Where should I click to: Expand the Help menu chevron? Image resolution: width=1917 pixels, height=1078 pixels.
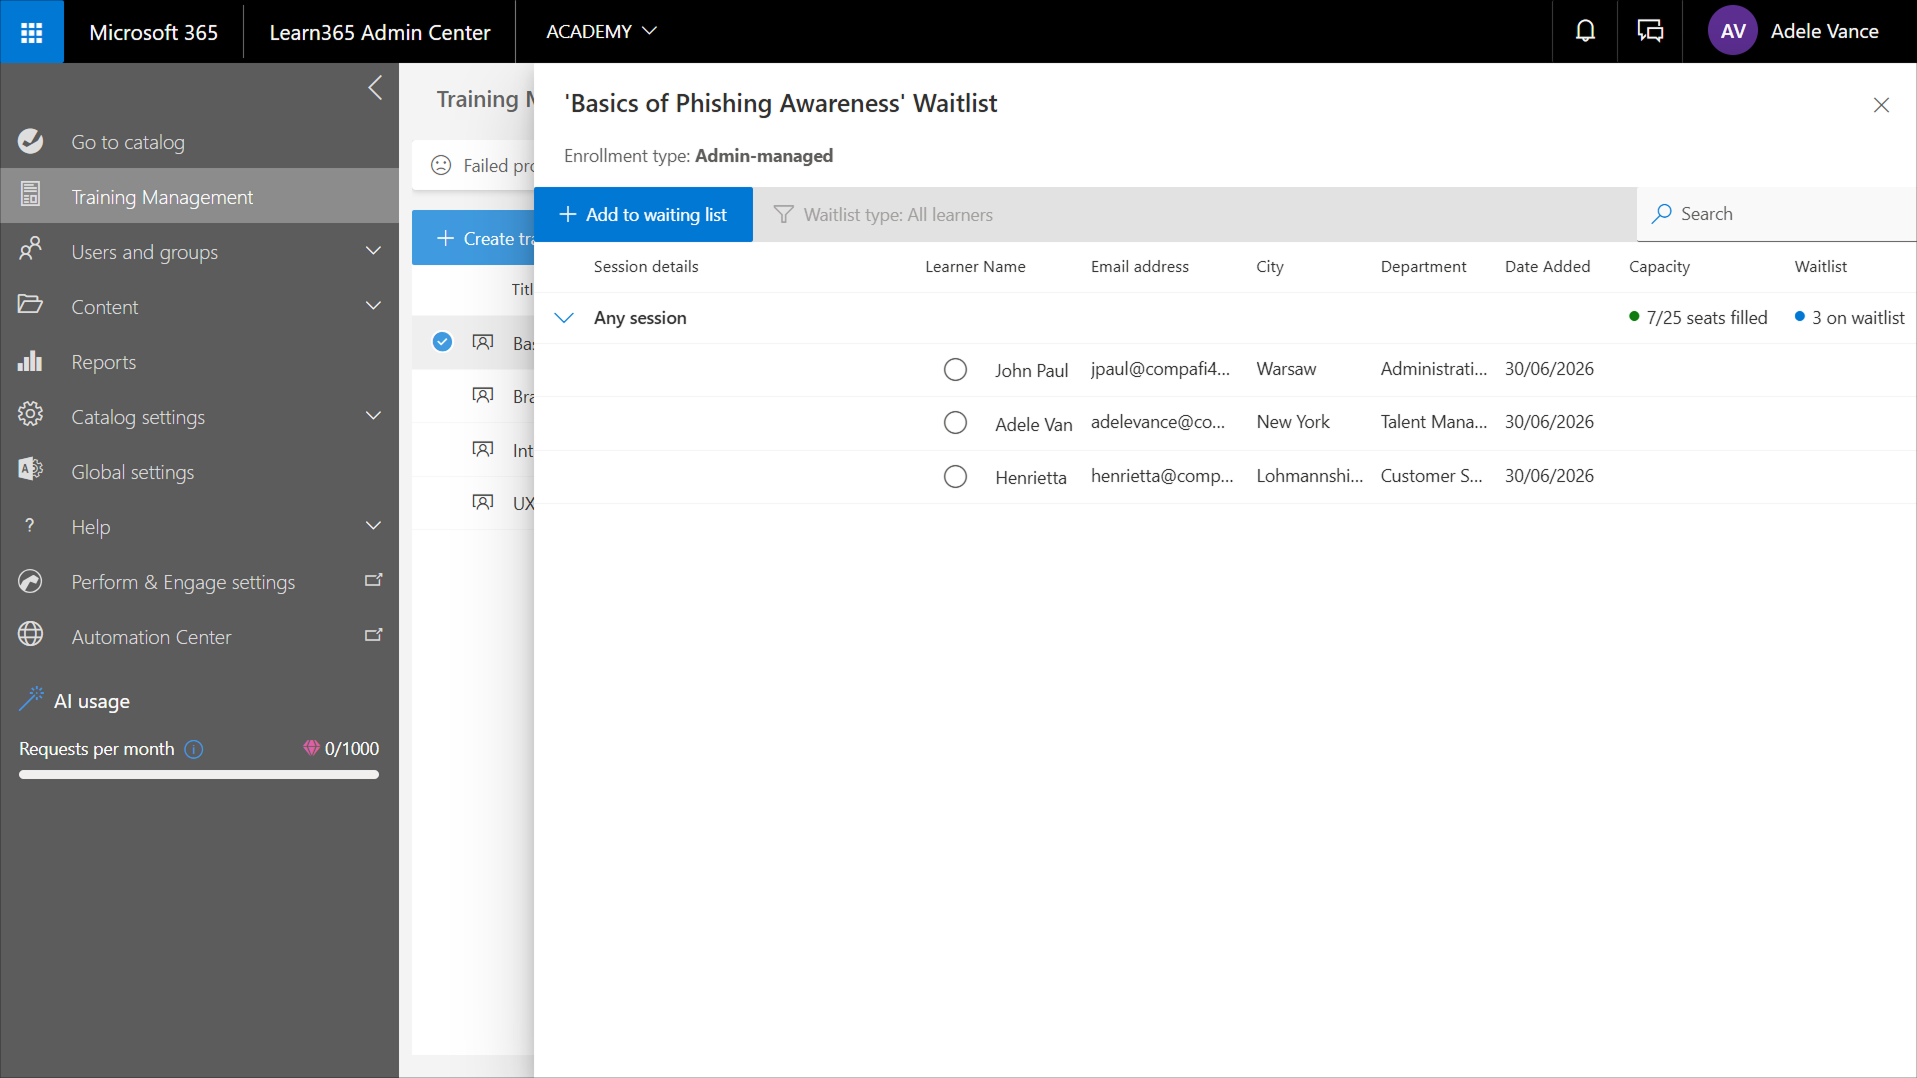click(374, 526)
